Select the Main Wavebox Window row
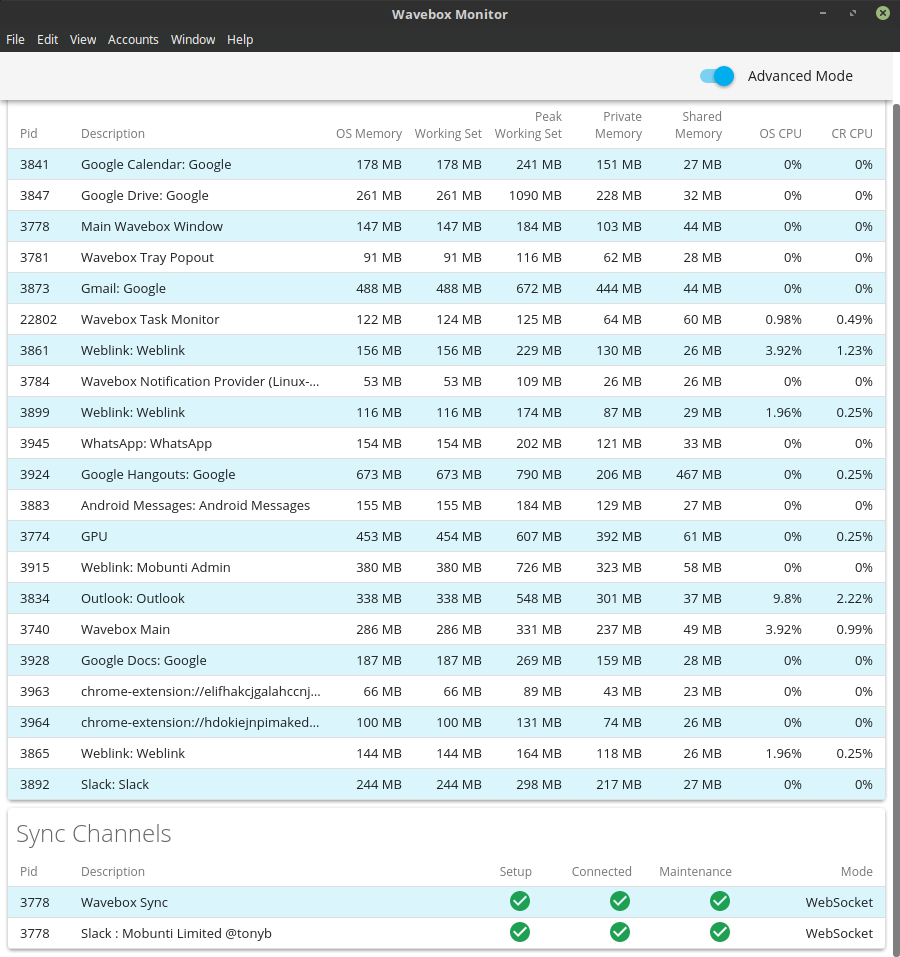900x957 pixels. [x=446, y=226]
